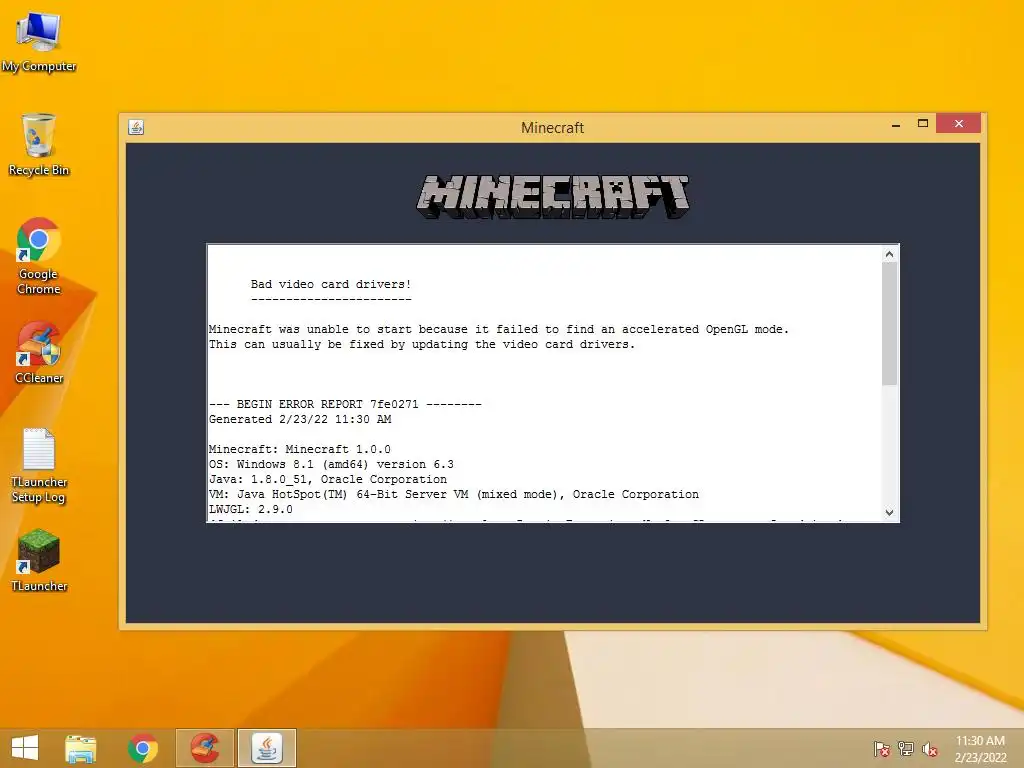Click the 'Java: 1.8.0_51' line
This screenshot has height=768, width=1024.
point(328,479)
